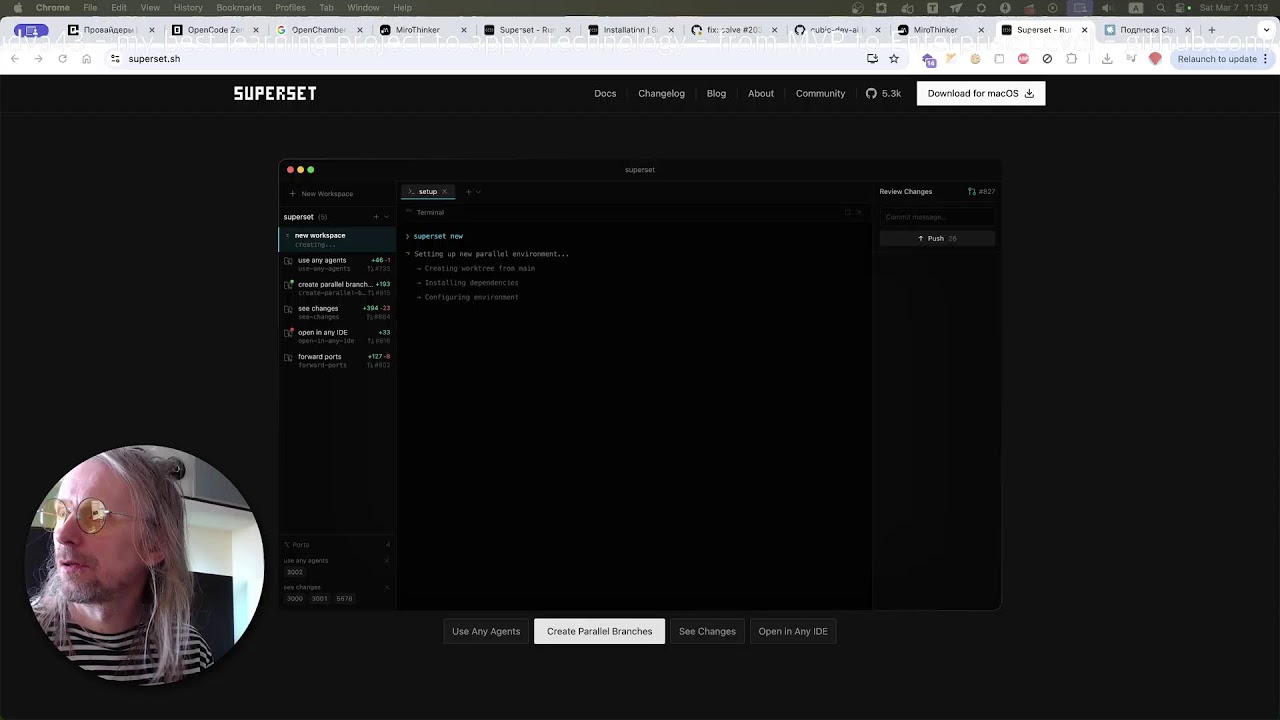Open the Docs link
This screenshot has height=720, width=1280.
coord(605,93)
